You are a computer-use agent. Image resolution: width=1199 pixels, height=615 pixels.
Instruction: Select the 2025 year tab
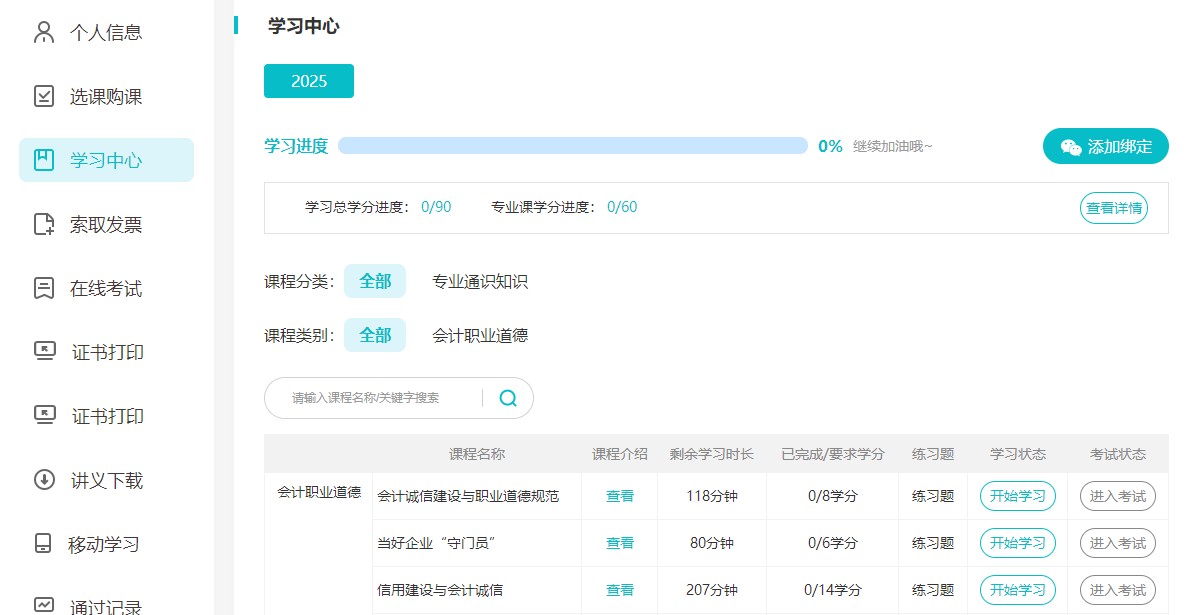(x=309, y=81)
